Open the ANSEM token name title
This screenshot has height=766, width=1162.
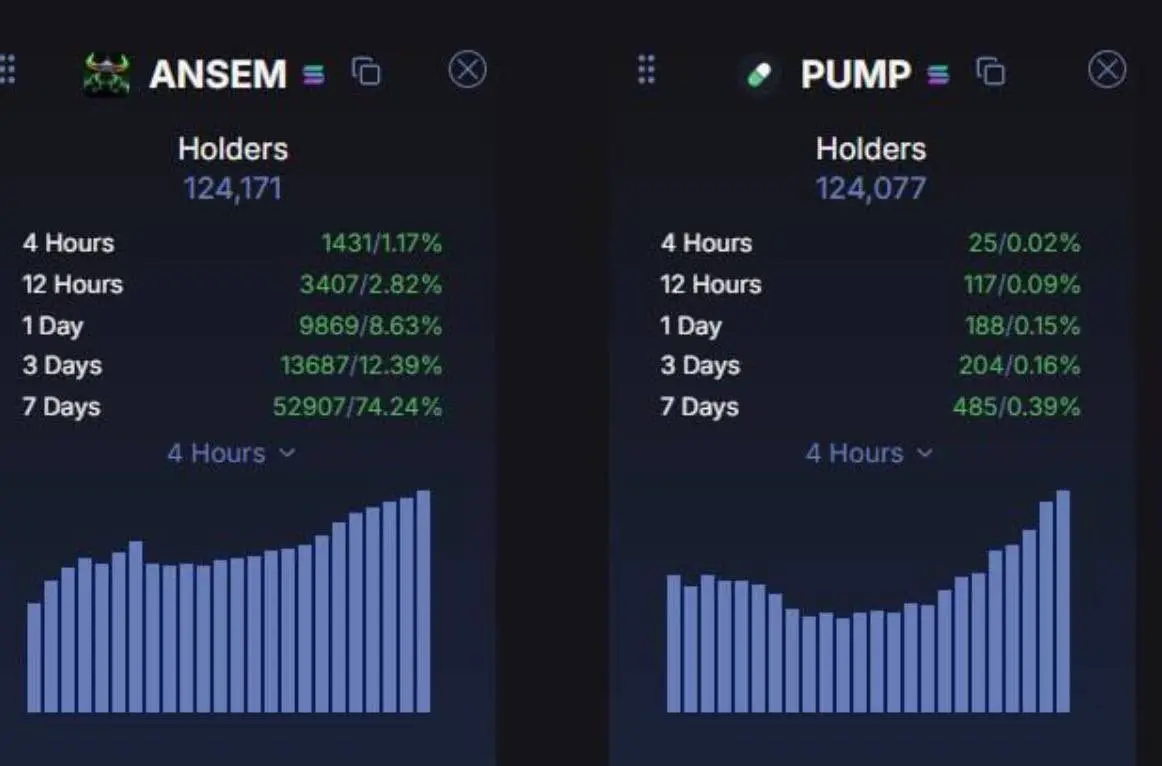coord(218,74)
